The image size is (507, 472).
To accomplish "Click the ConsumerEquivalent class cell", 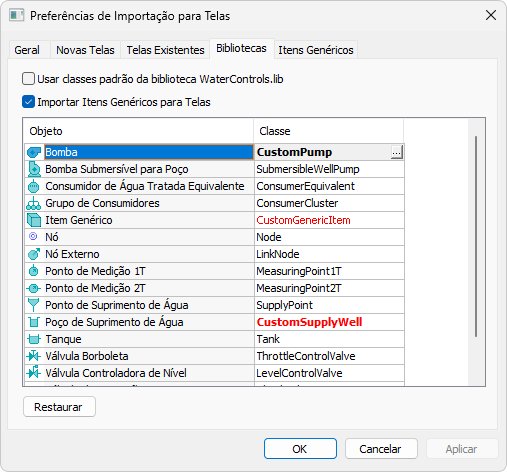I will pos(329,186).
